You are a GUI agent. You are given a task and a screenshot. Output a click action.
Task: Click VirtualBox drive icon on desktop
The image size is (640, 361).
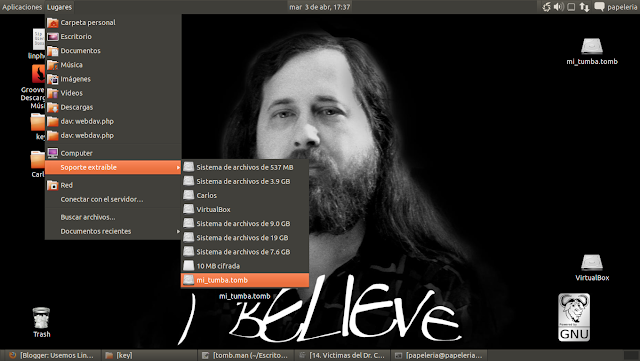pos(592,263)
